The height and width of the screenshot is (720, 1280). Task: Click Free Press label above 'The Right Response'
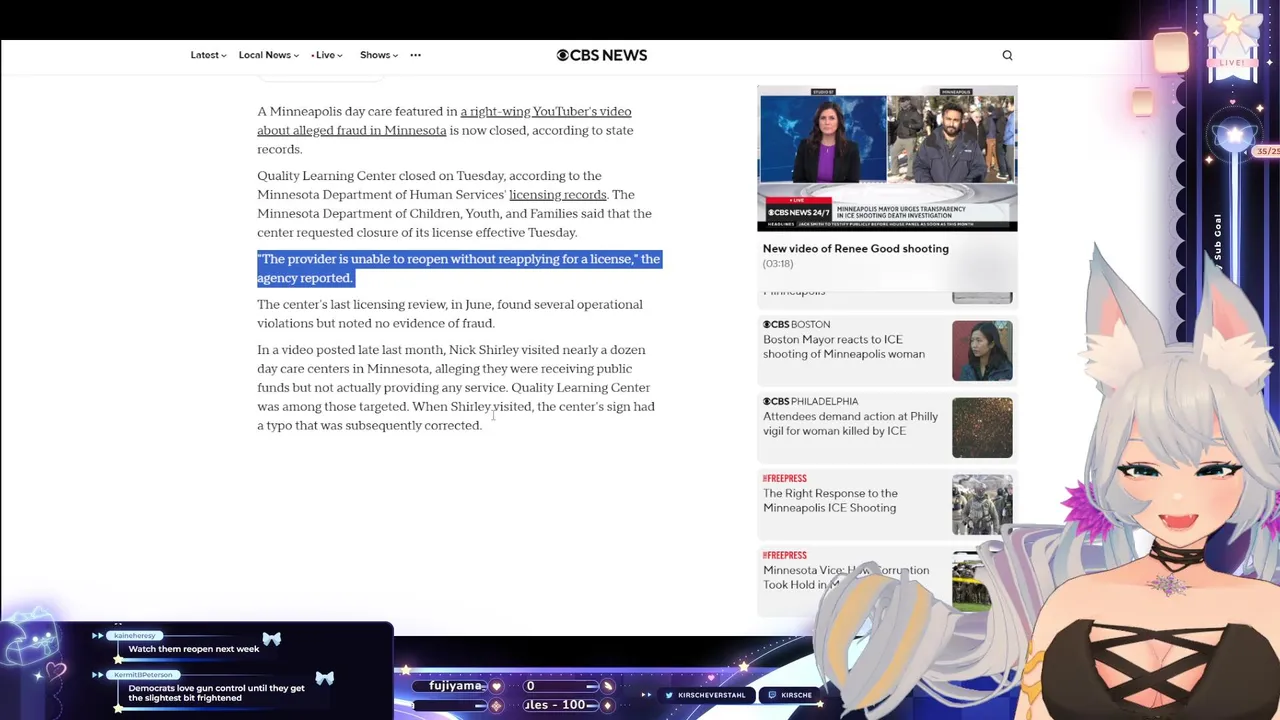(x=784, y=478)
